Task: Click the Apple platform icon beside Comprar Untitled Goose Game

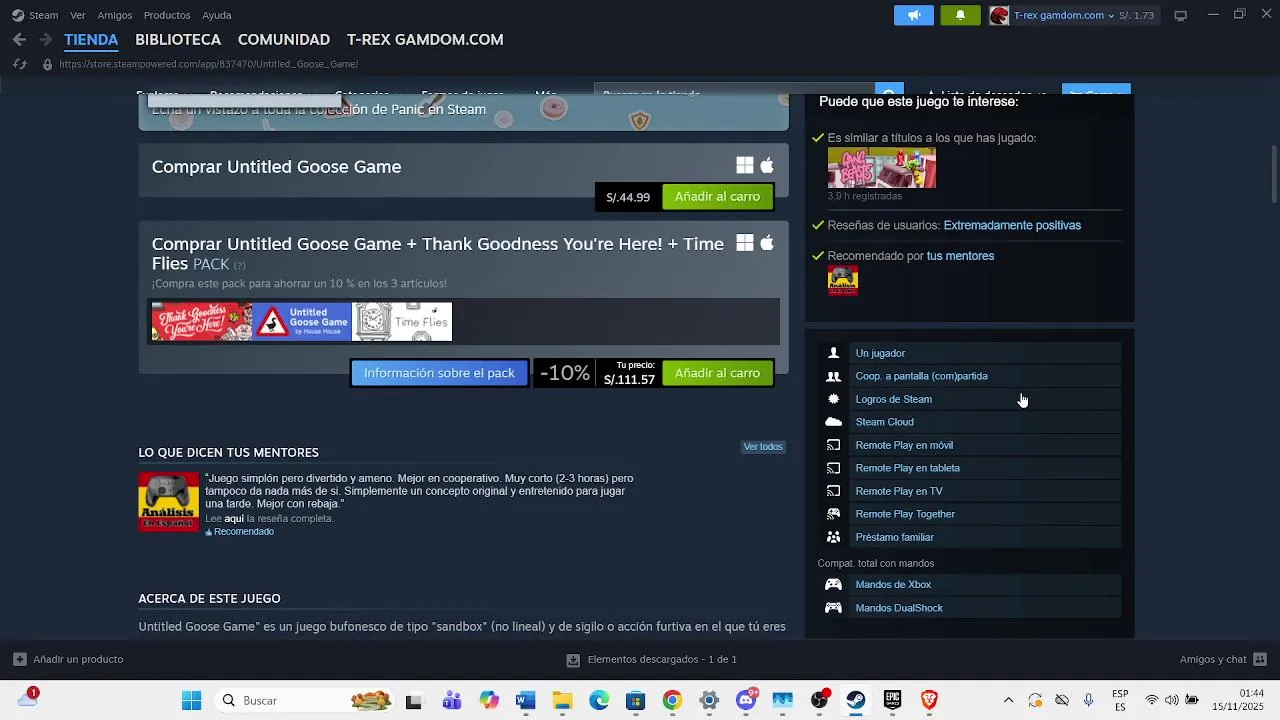Action: point(767,165)
